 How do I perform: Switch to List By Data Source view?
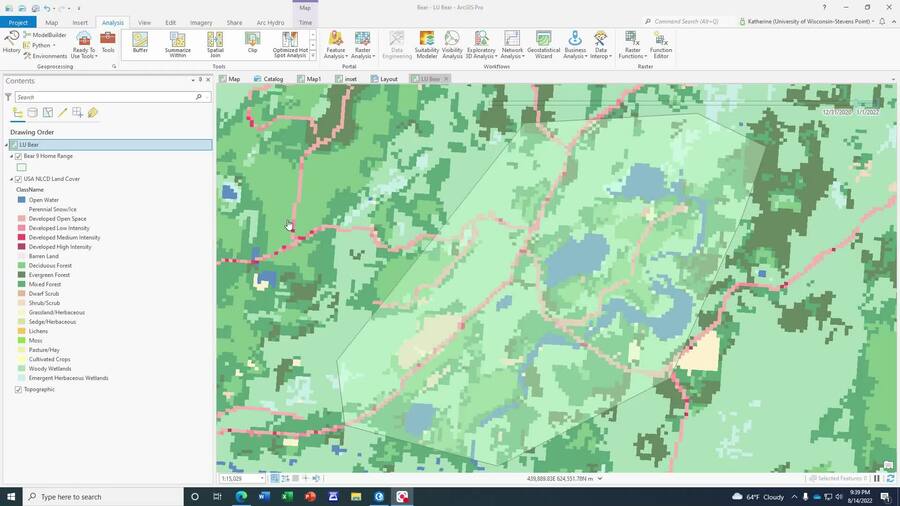coord(33,113)
